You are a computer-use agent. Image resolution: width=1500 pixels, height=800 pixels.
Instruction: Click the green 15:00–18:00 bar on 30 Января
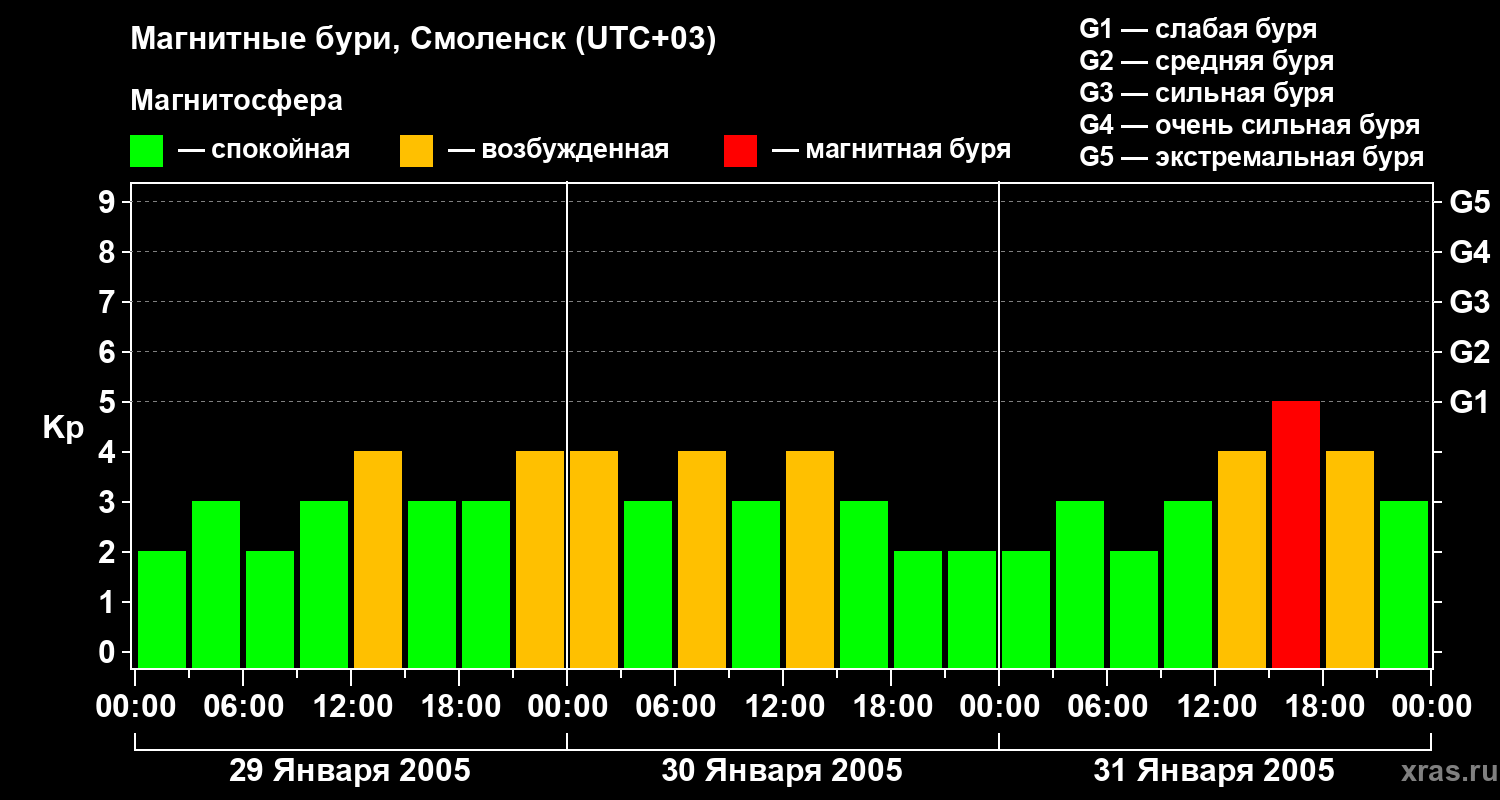tap(864, 584)
